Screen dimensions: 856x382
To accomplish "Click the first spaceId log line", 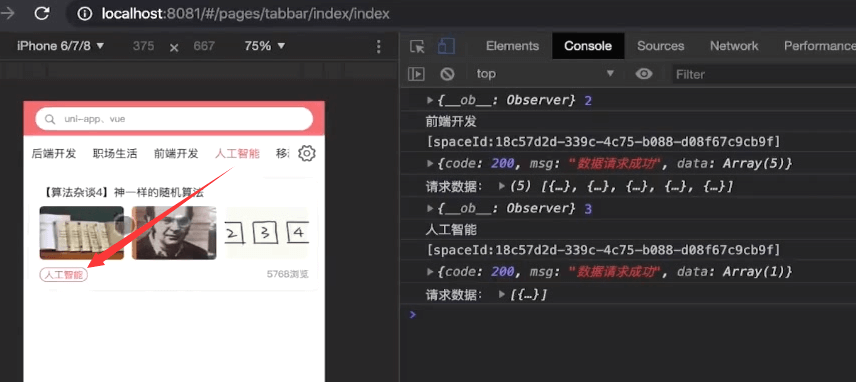I will tap(603, 142).
